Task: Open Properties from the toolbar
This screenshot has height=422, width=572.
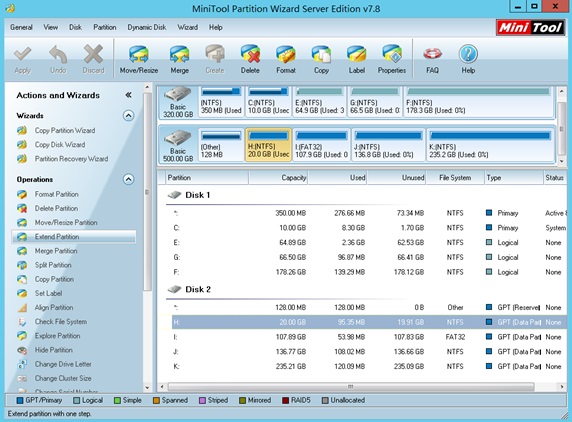Action: [392, 60]
